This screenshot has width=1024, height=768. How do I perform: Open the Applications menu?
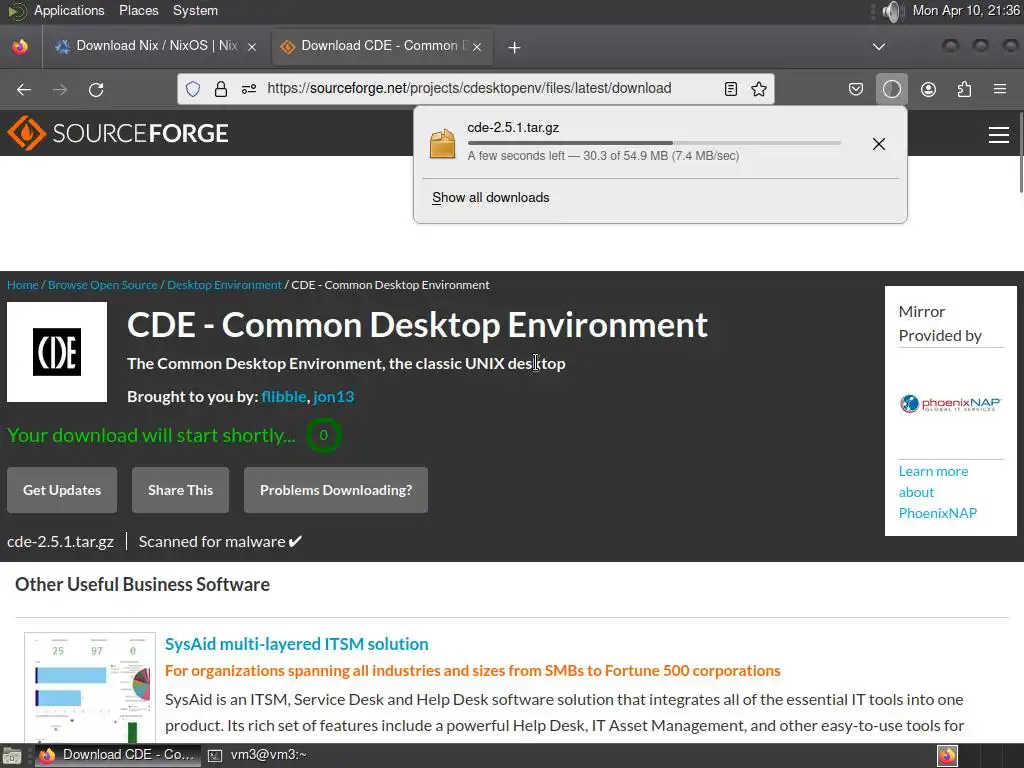pos(69,10)
